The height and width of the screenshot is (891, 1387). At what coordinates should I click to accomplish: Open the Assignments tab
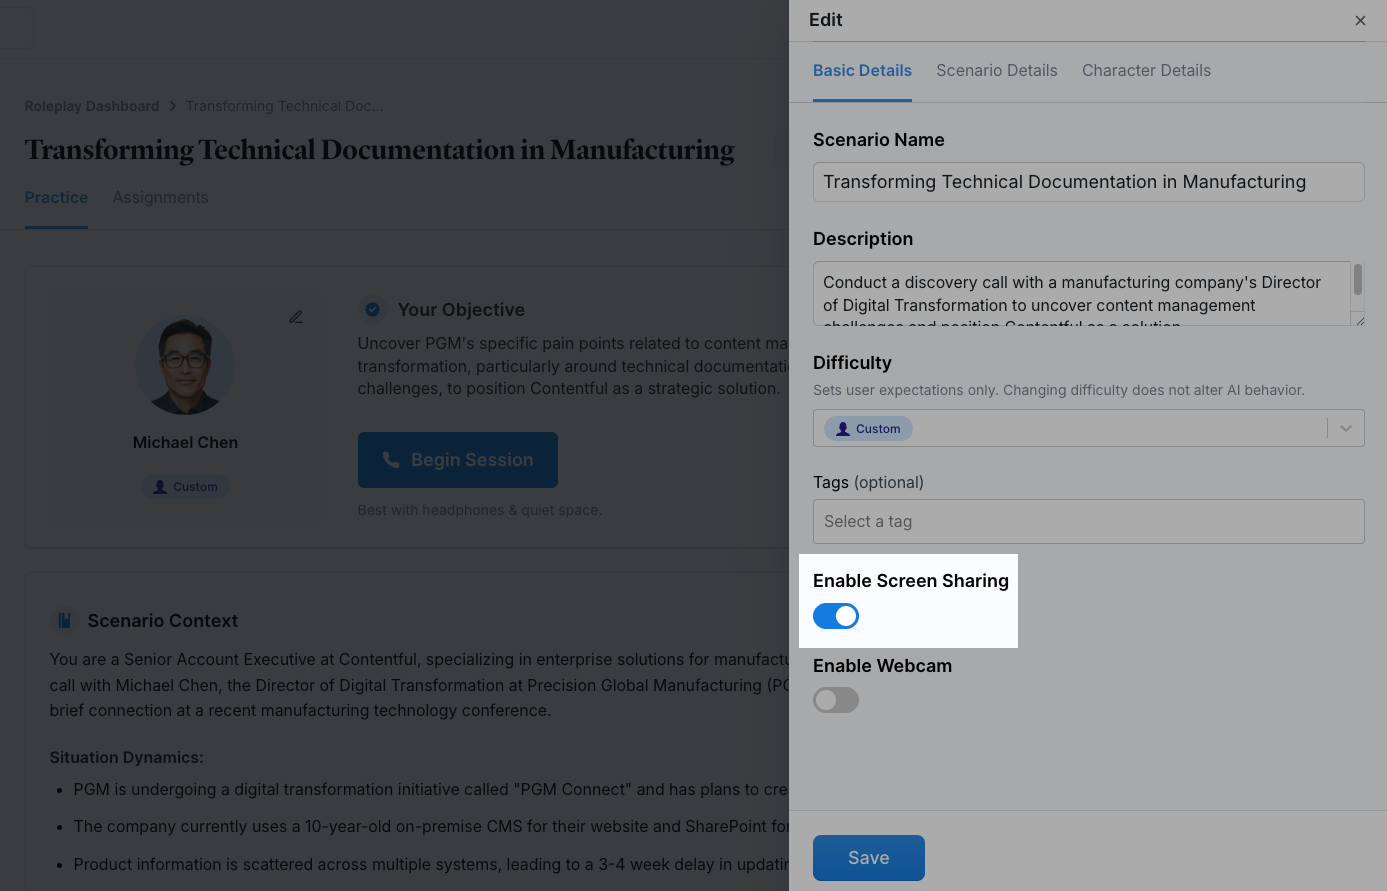(160, 198)
